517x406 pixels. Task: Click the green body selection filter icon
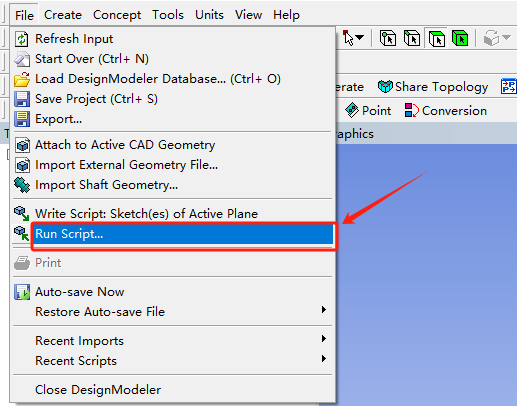click(460, 38)
